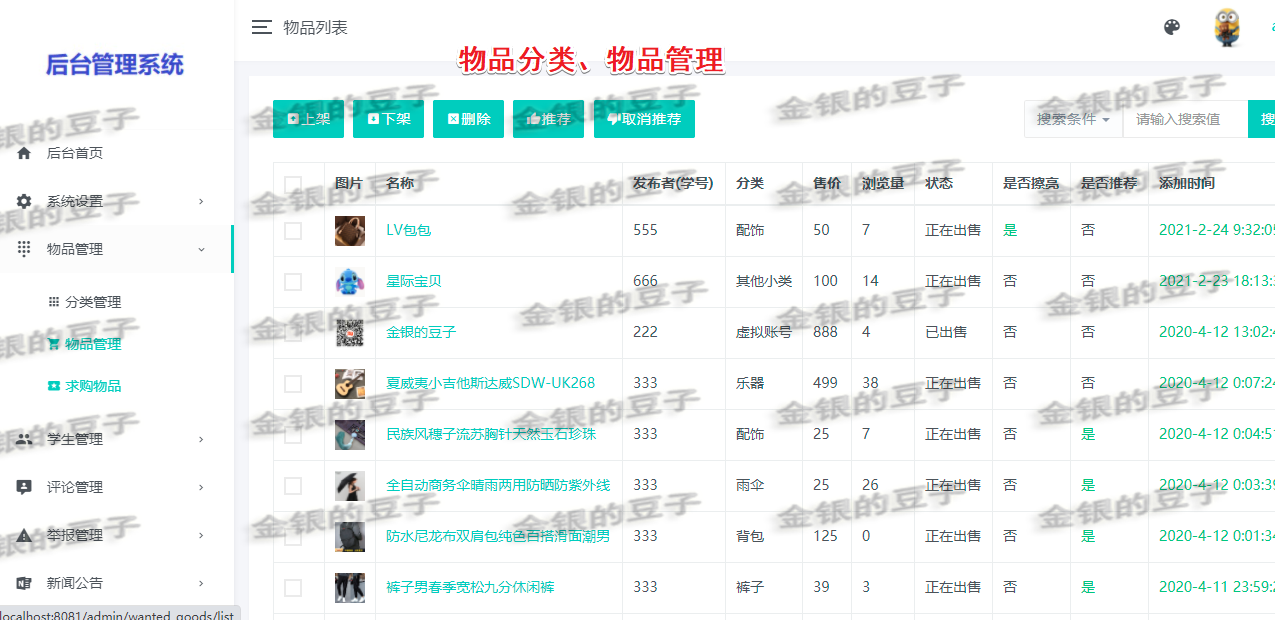Open the 搜索条件 dropdown
The image size is (1275, 620).
(1073, 119)
